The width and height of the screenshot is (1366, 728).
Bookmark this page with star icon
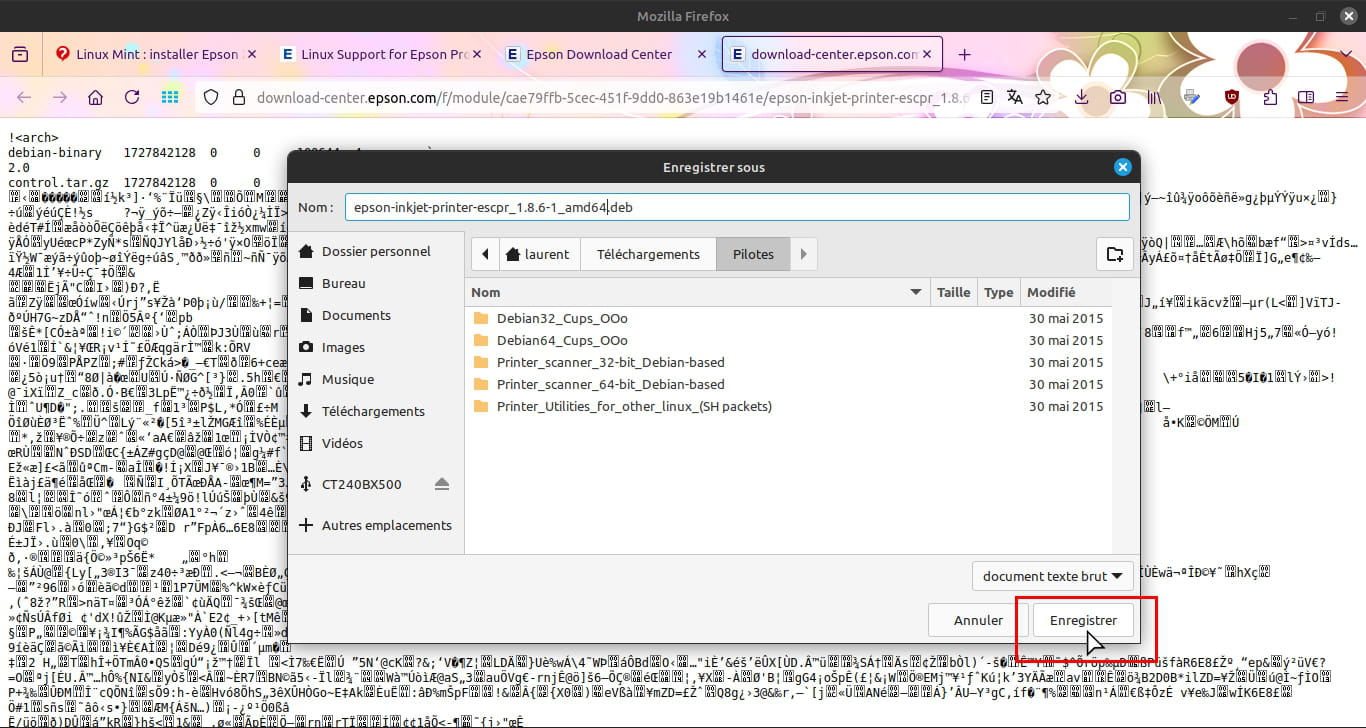pyautogui.click(x=1043, y=97)
